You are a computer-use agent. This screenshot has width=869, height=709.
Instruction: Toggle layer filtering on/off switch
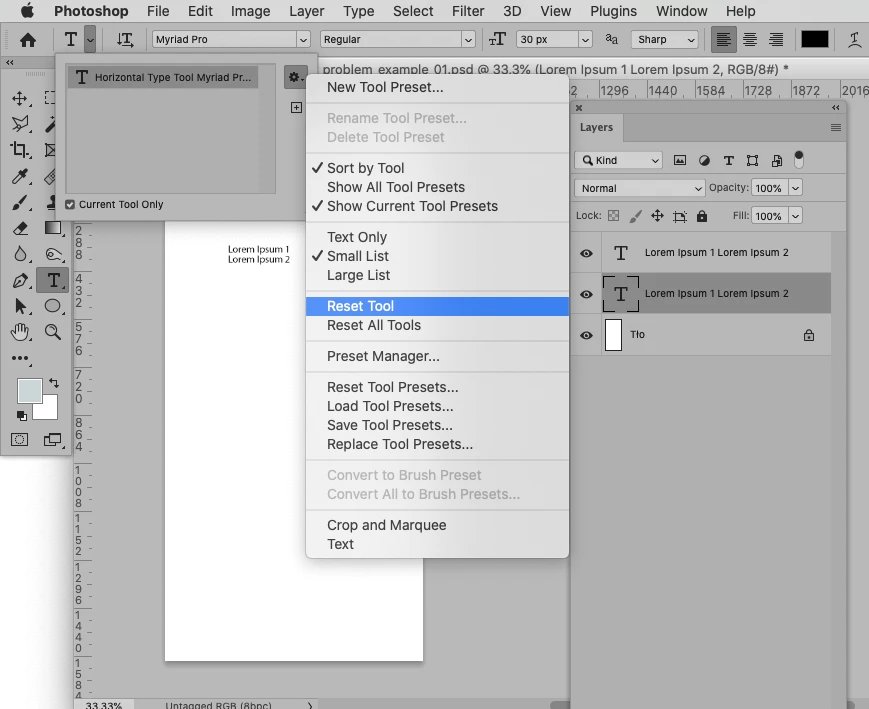tap(799, 160)
